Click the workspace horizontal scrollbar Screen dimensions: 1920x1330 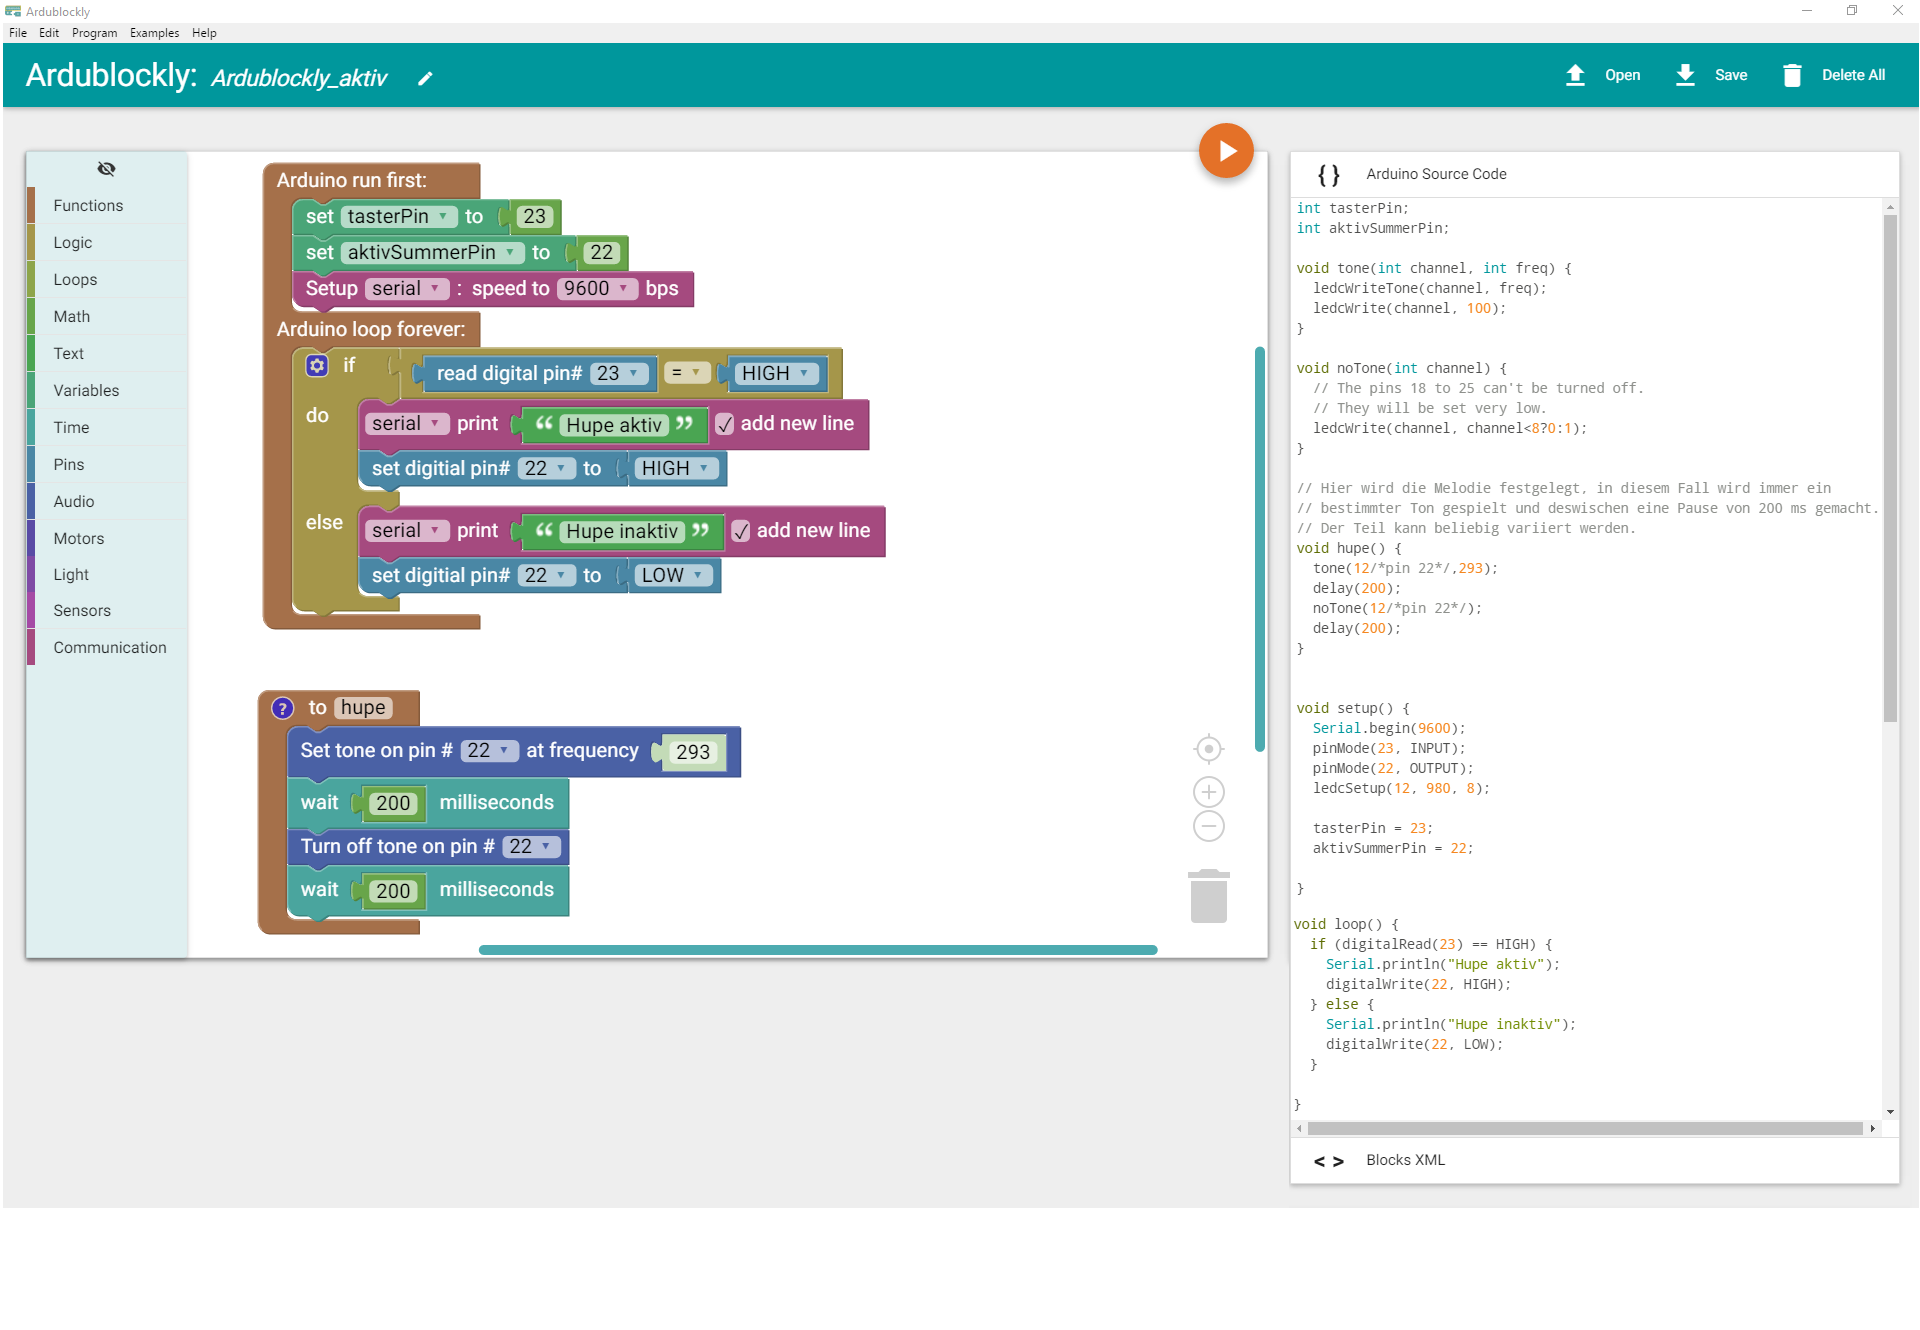[817, 949]
